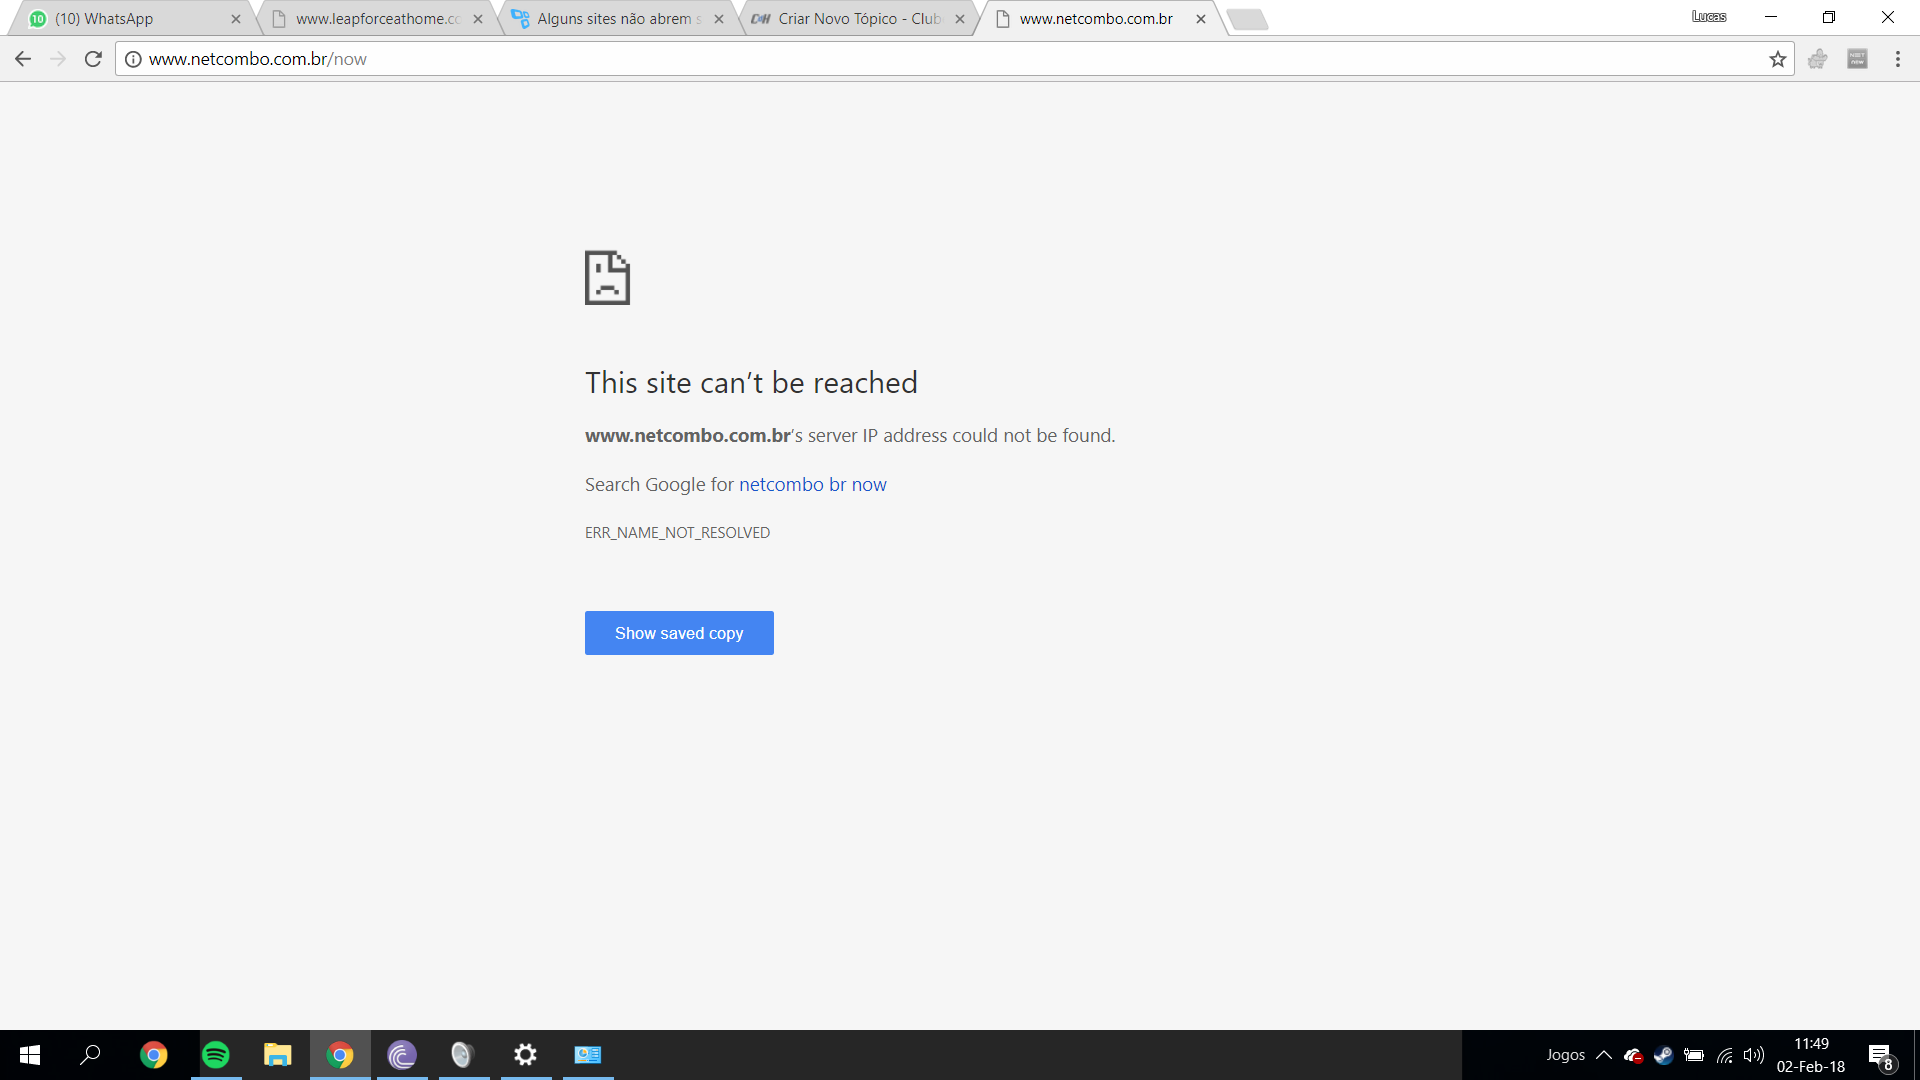This screenshot has height=1080, width=1920.
Task: Open taskbar search magnifier
Action: pyautogui.click(x=91, y=1055)
